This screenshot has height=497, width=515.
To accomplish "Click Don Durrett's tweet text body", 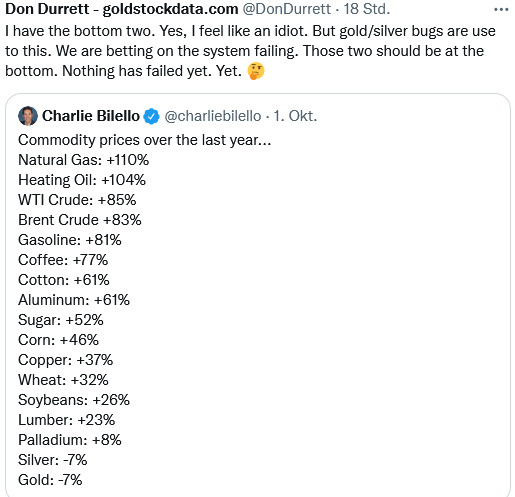I will click(x=250, y=51).
